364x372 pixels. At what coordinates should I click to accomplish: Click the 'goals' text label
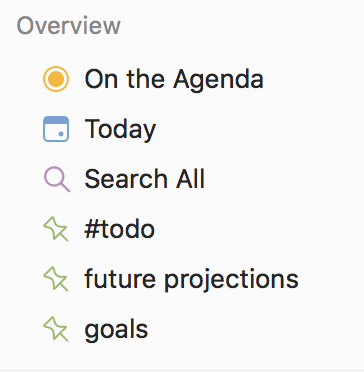tap(116, 330)
